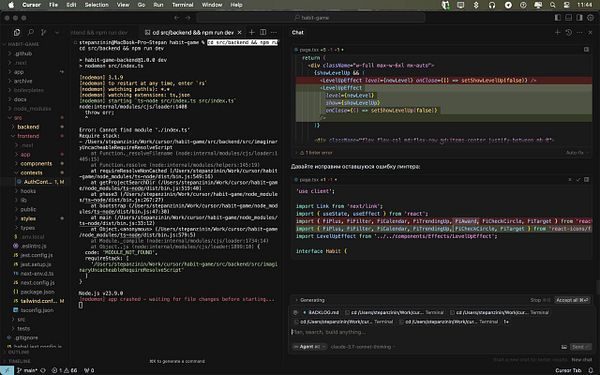
Task: Collapse the frontend folder
Action: click(x=28, y=136)
